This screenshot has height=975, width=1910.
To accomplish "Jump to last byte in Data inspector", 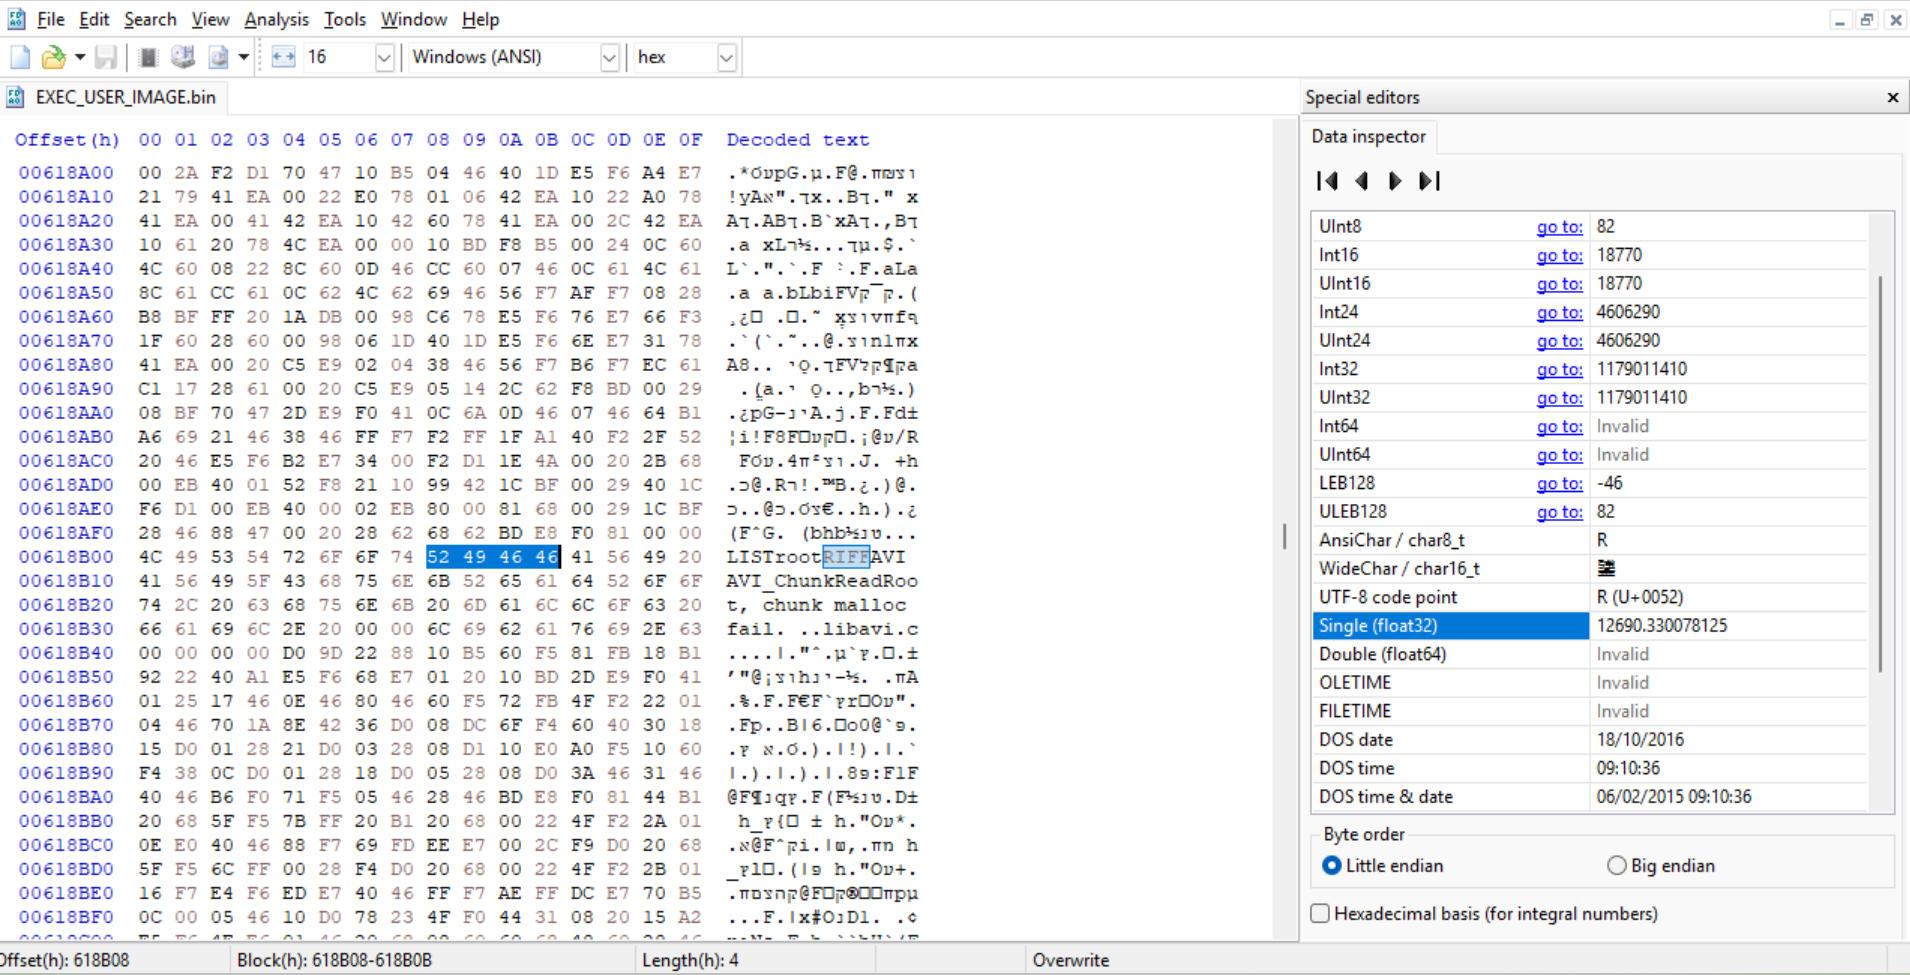I will pos(1430,181).
